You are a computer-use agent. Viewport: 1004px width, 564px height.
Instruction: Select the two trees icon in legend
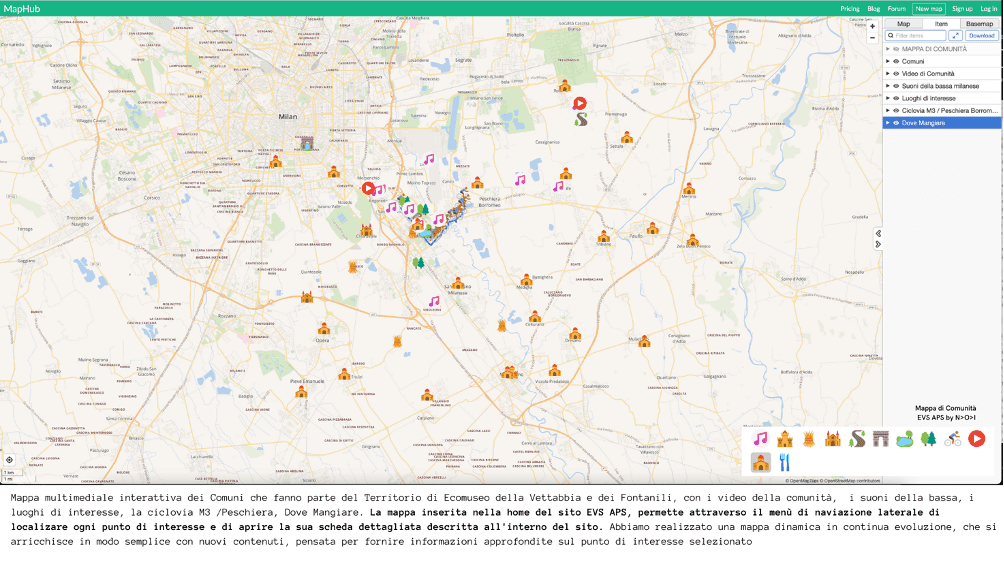tap(928, 439)
